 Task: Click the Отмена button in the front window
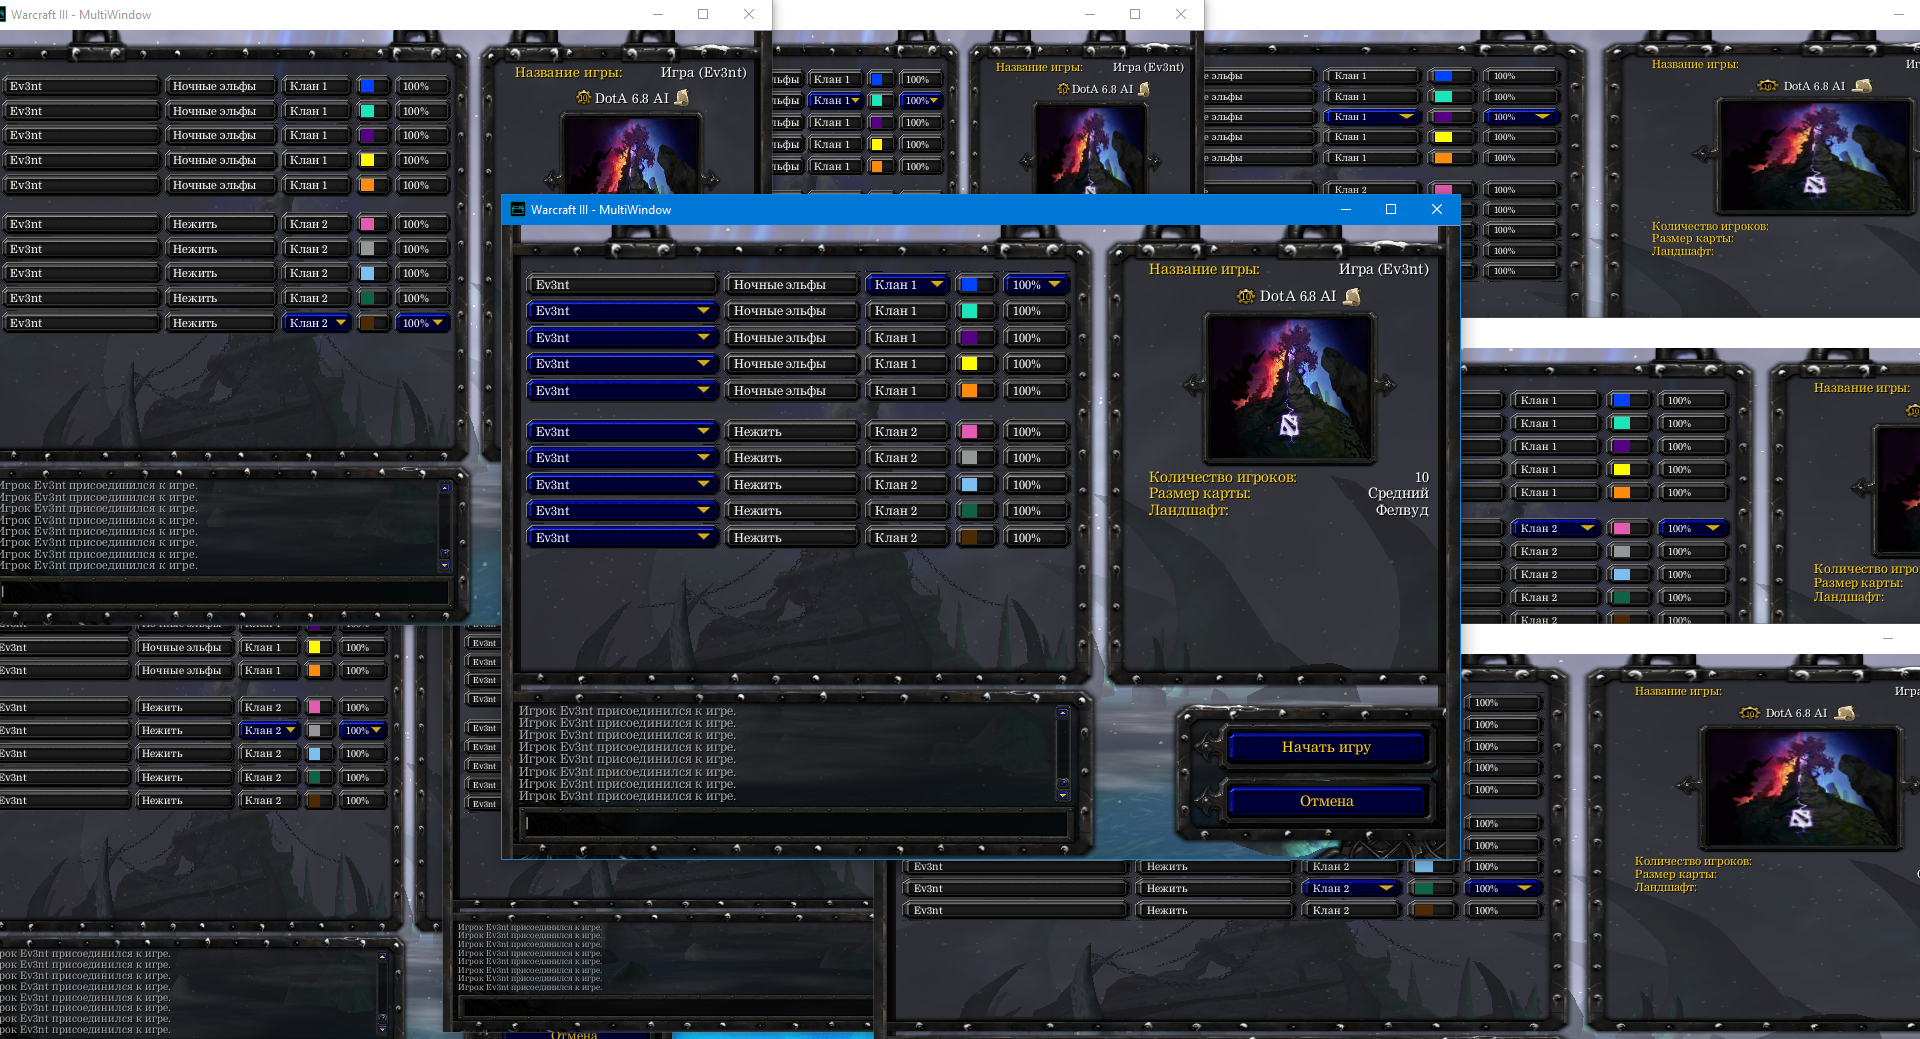(1326, 801)
